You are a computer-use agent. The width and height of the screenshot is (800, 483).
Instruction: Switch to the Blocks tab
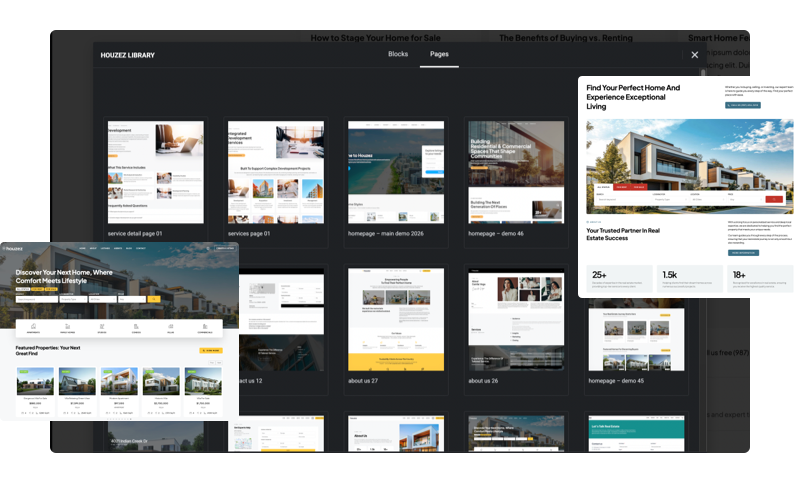[398, 54]
